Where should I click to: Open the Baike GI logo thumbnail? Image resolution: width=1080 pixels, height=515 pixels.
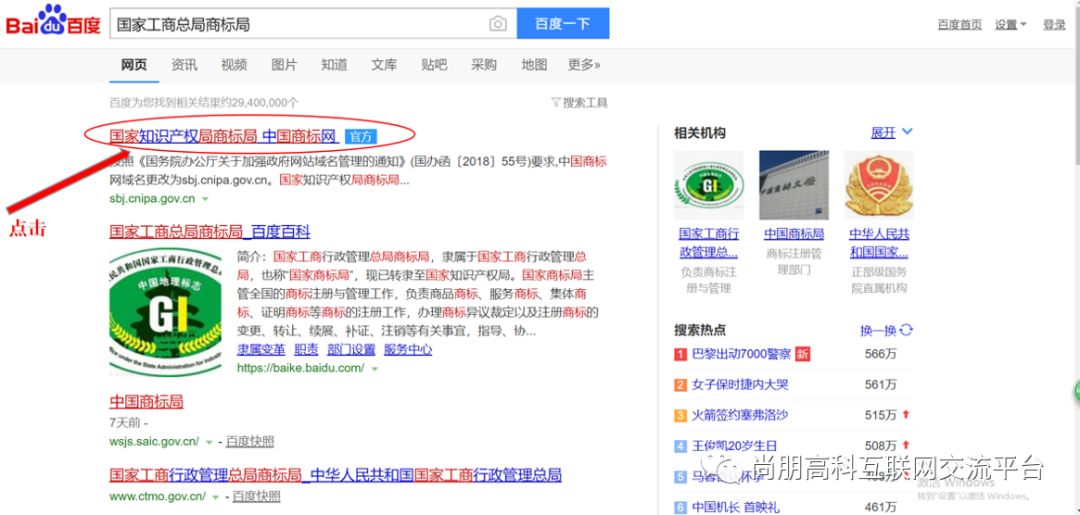pyautogui.click(x=165, y=312)
